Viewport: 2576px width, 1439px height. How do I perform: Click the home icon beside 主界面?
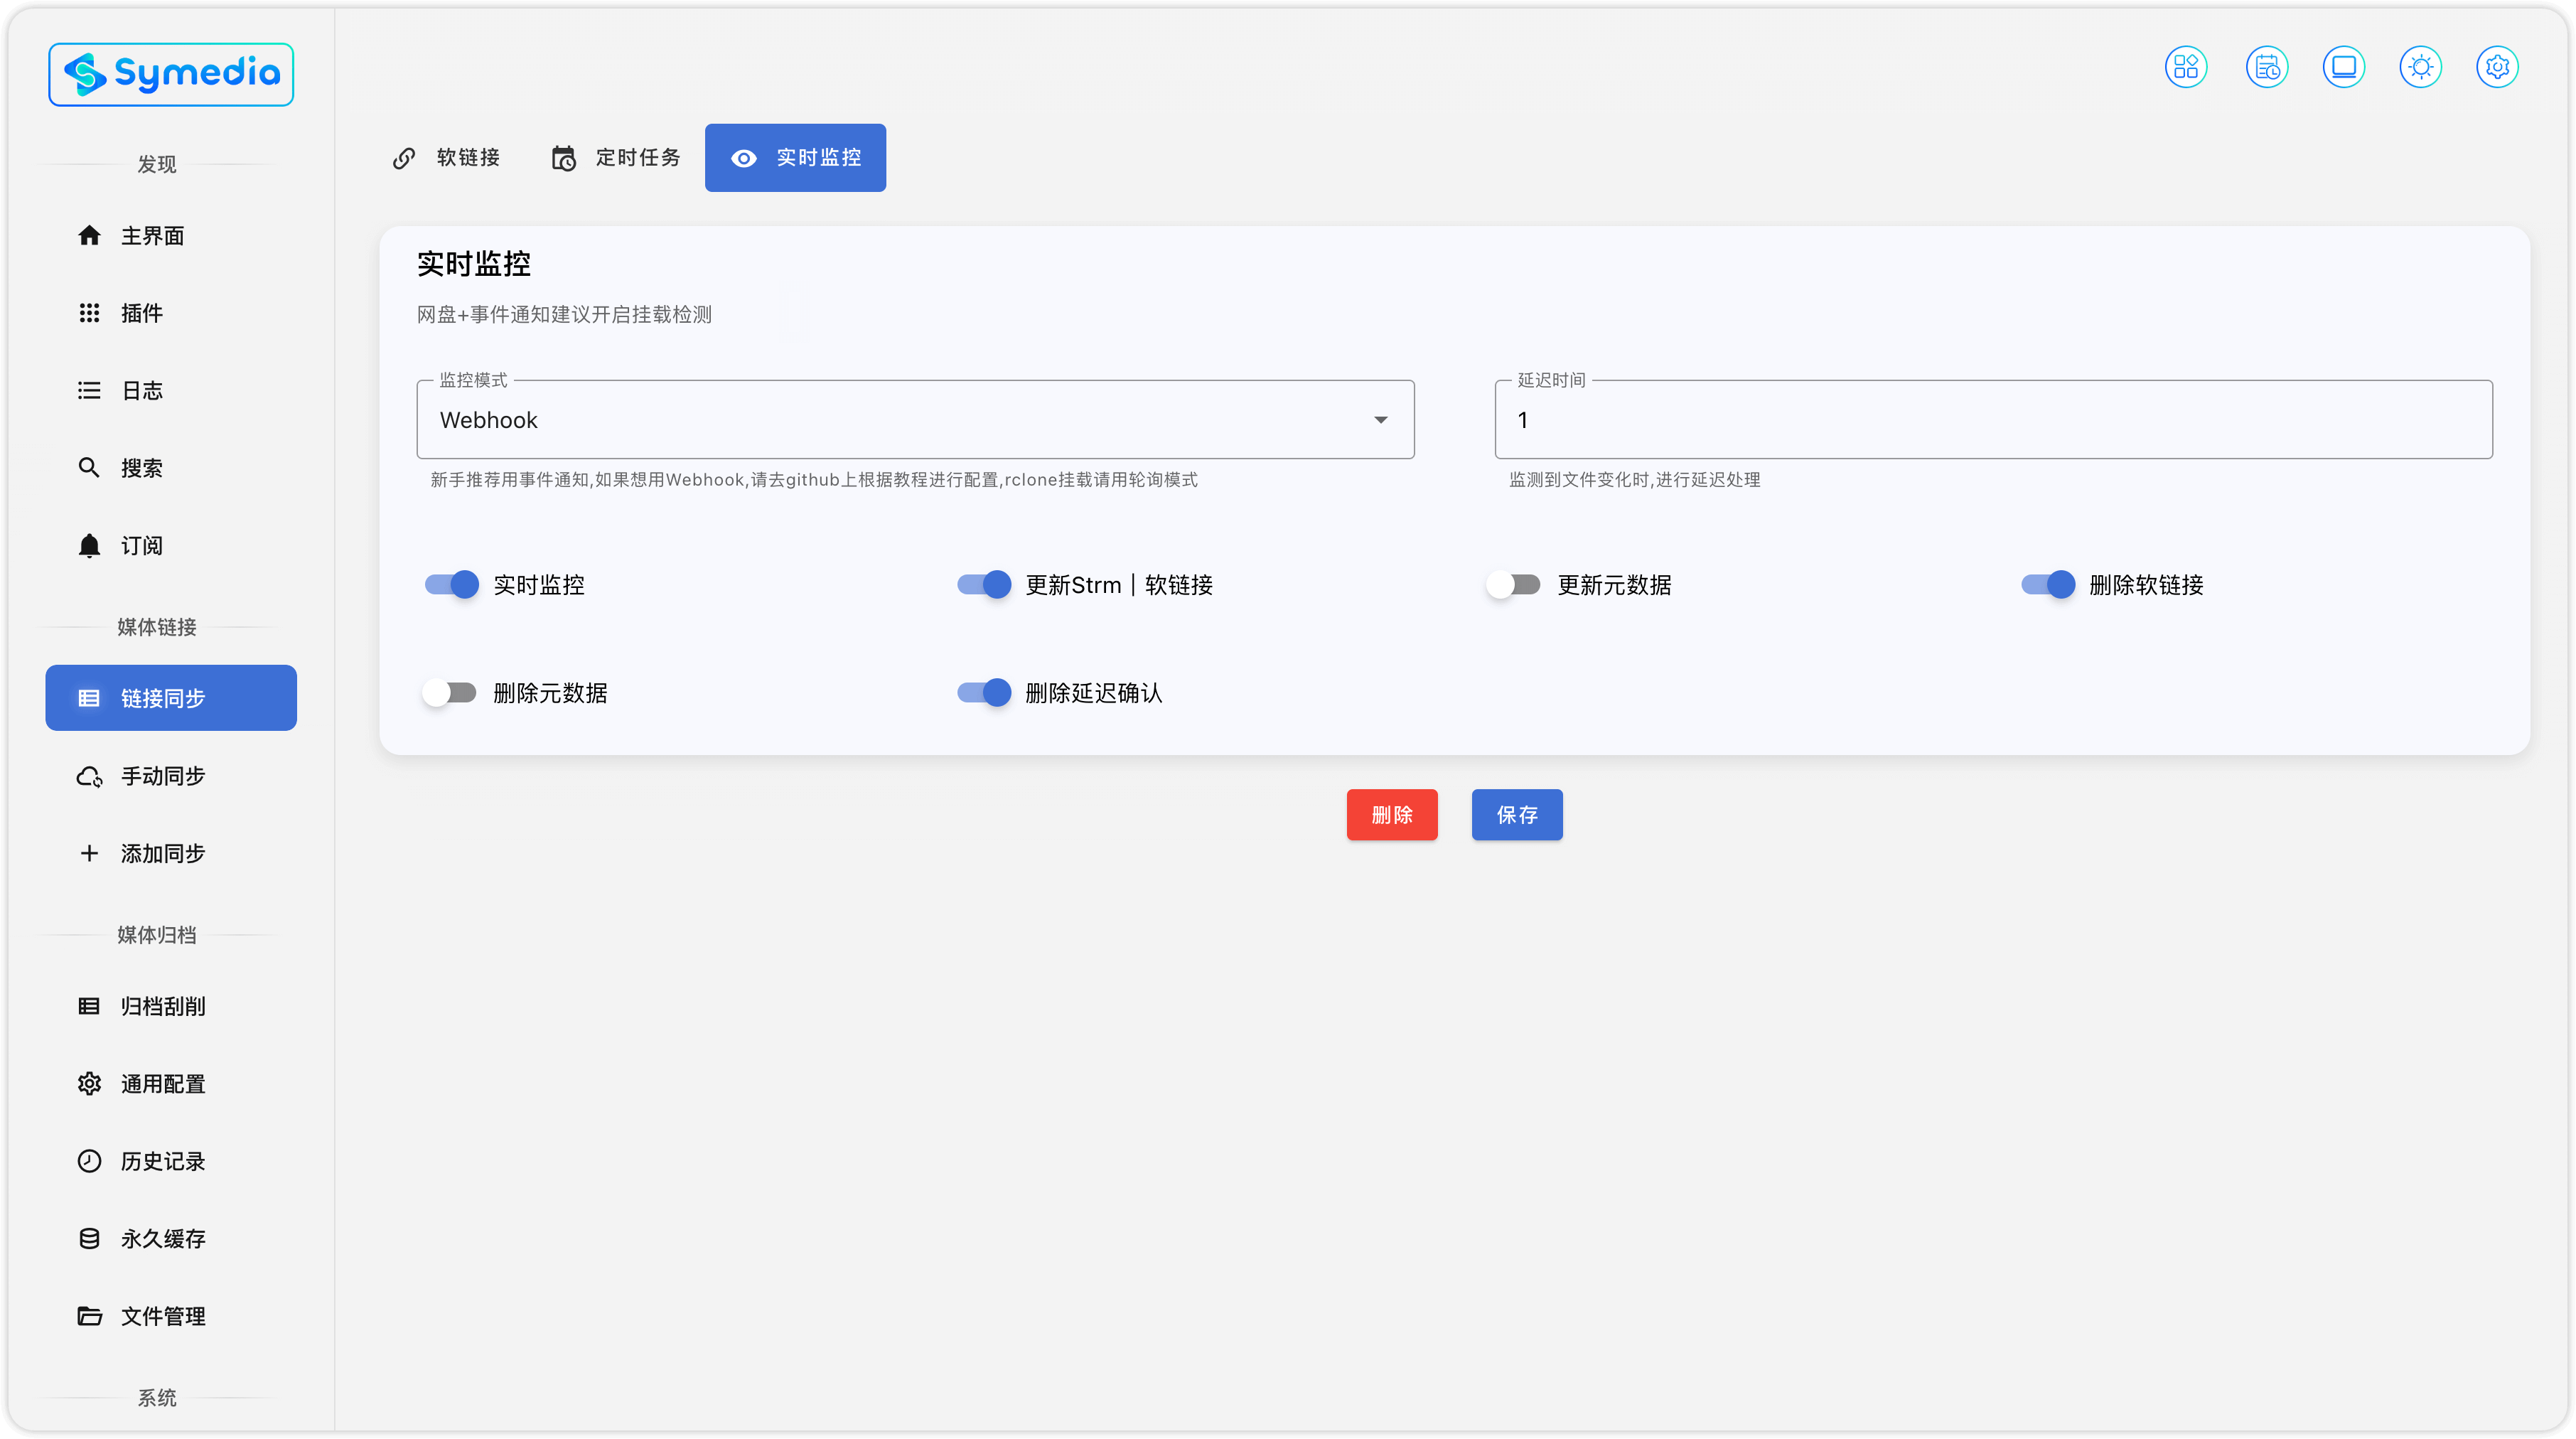pyautogui.click(x=89, y=235)
